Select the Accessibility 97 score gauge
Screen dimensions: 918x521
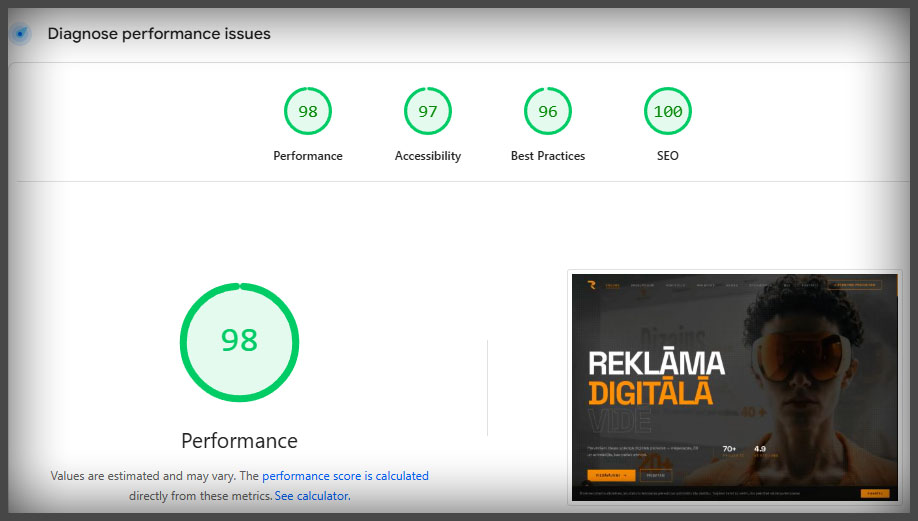pyautogui.click(x=428, y=111)
